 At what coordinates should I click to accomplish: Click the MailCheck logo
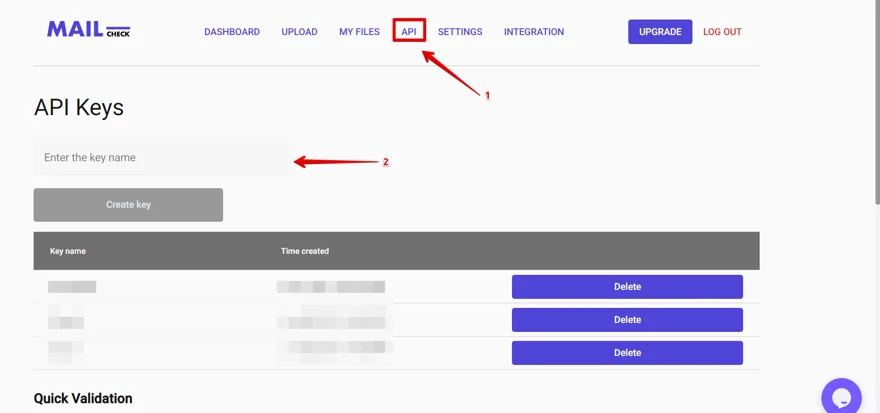click(x=89, y=30)
